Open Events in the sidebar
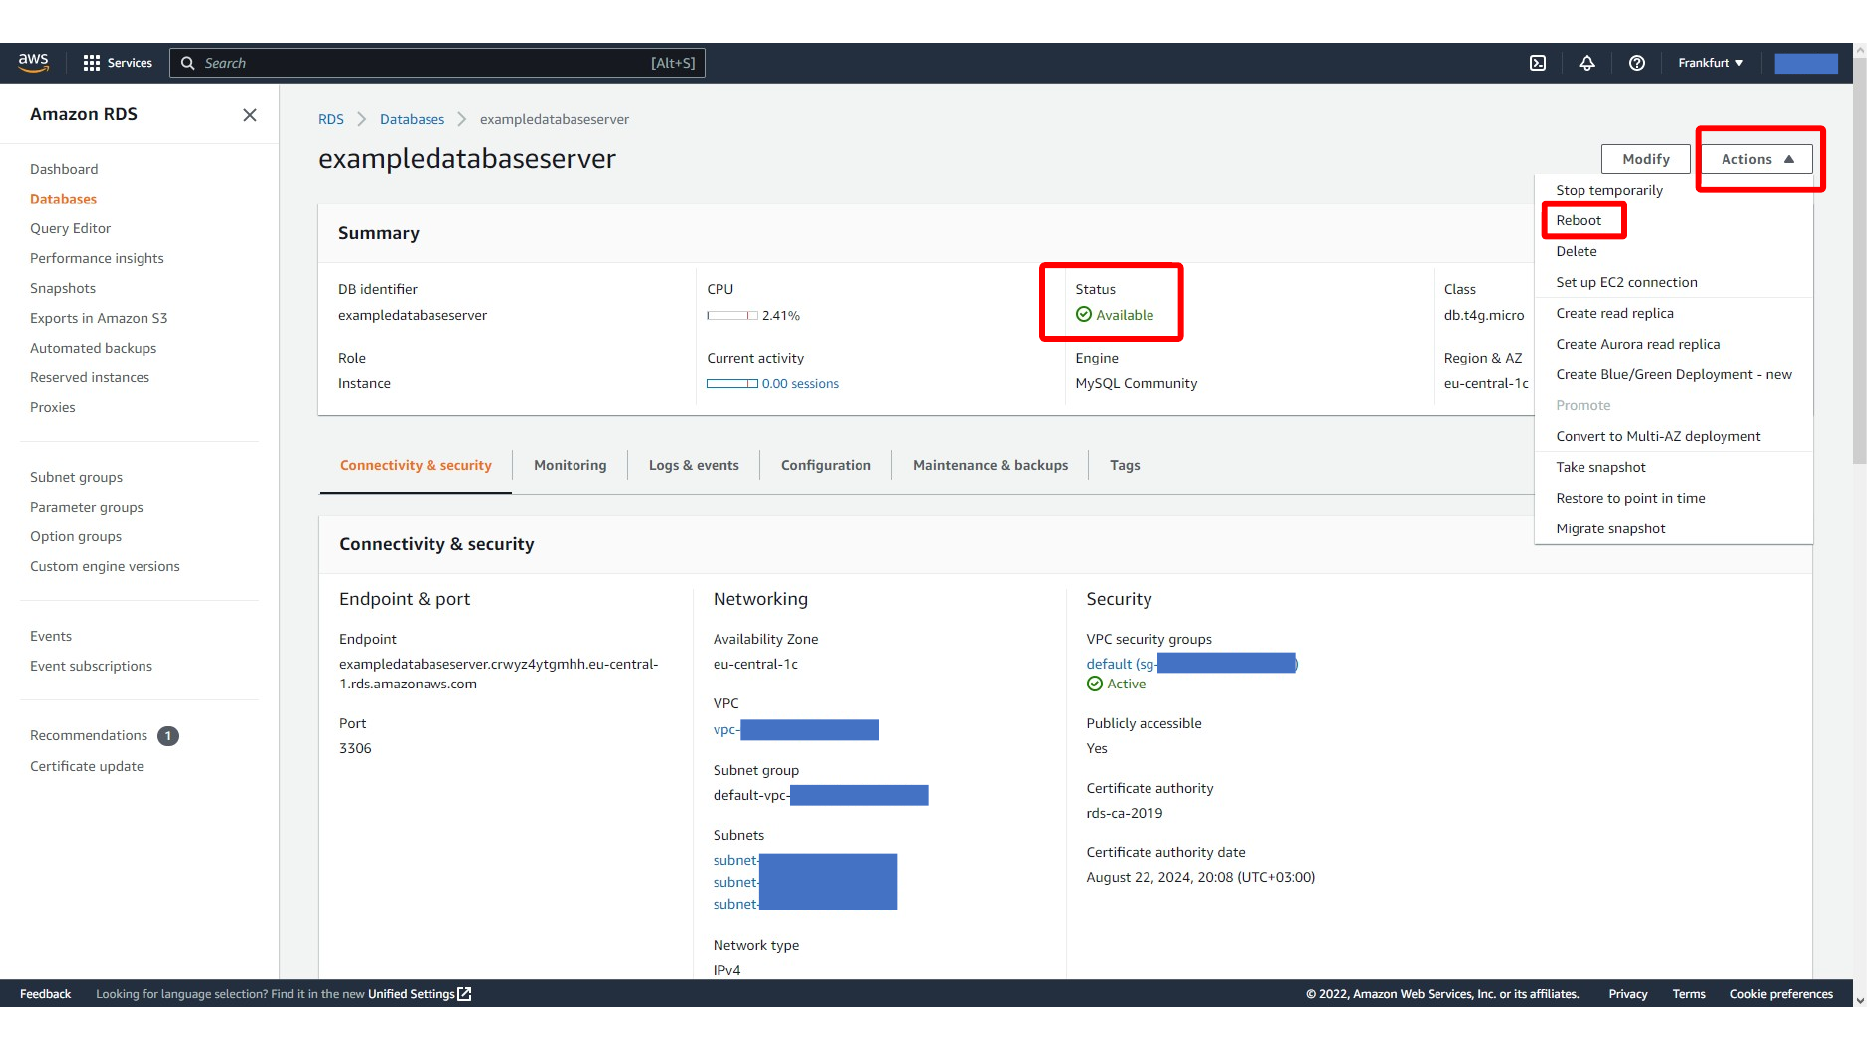Screen dimensions: 1867x1050 pos(50,636)
